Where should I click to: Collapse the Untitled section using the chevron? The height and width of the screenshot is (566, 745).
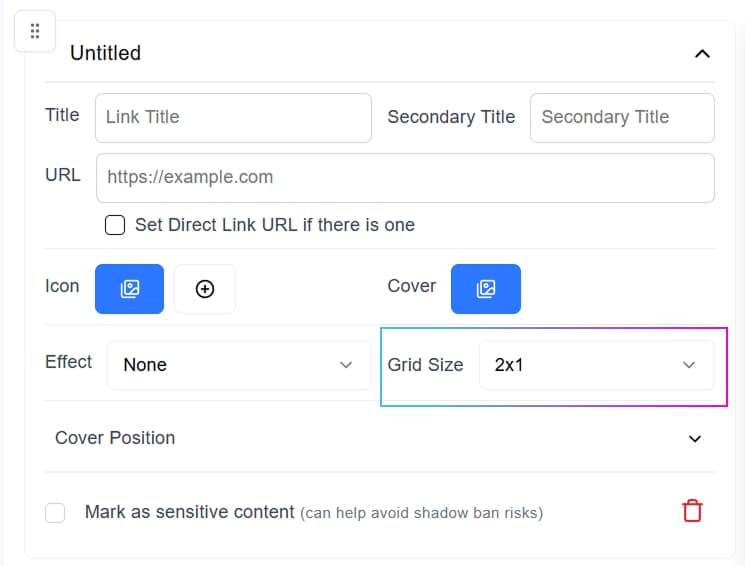[702, 54]
